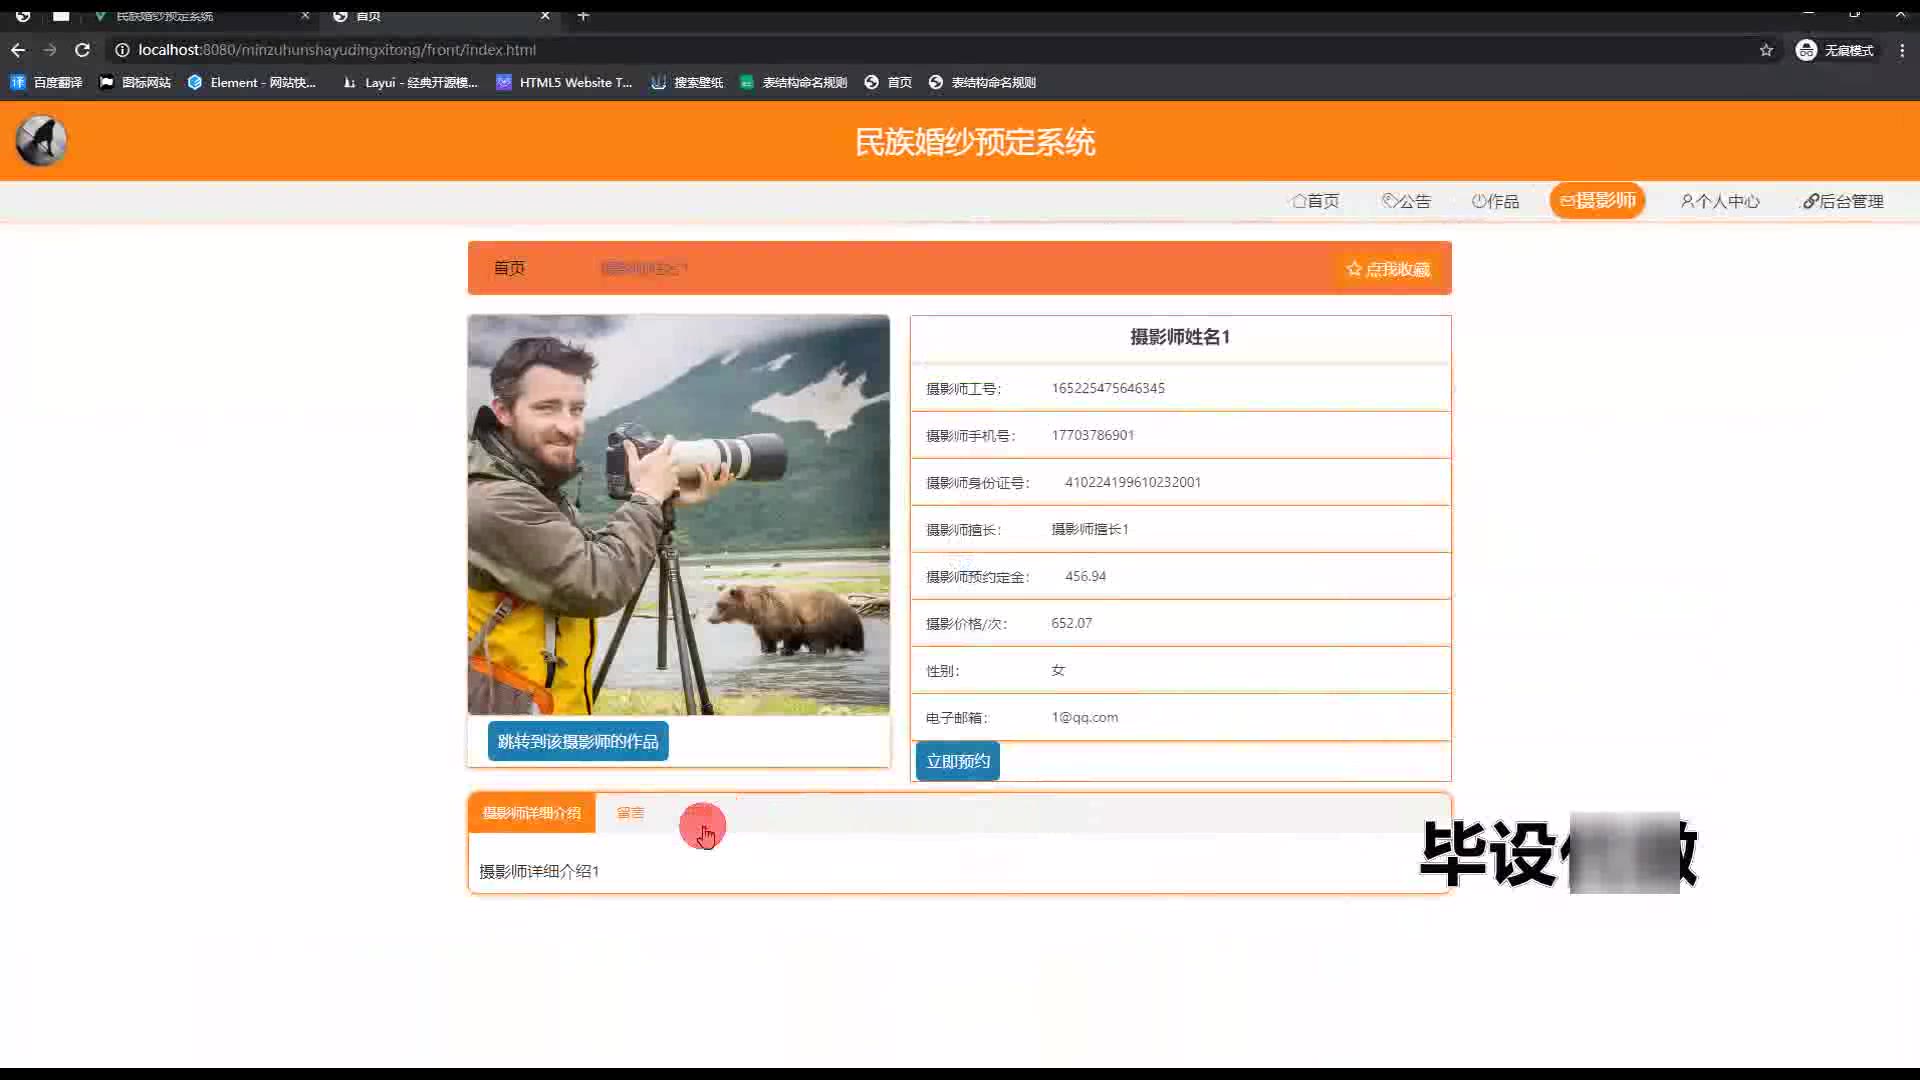Click the text 摄影师详细介绍1
Screen dimensions: 1920x1080
click(539, 871)
